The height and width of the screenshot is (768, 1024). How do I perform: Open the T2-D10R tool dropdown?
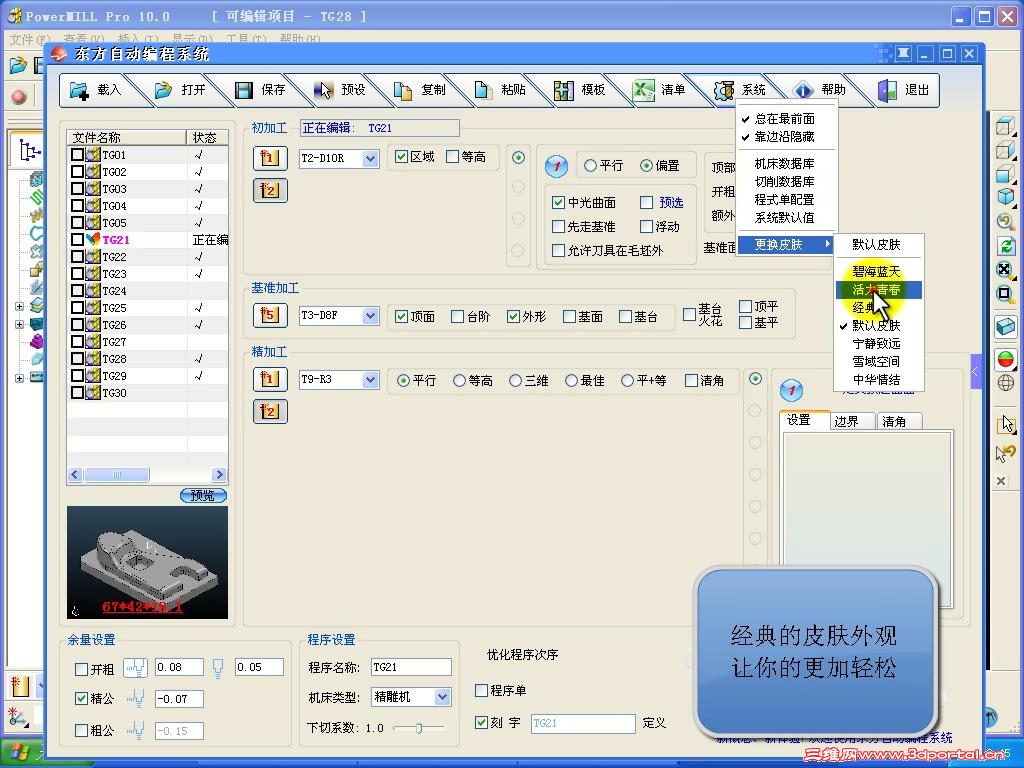(370, 159)
